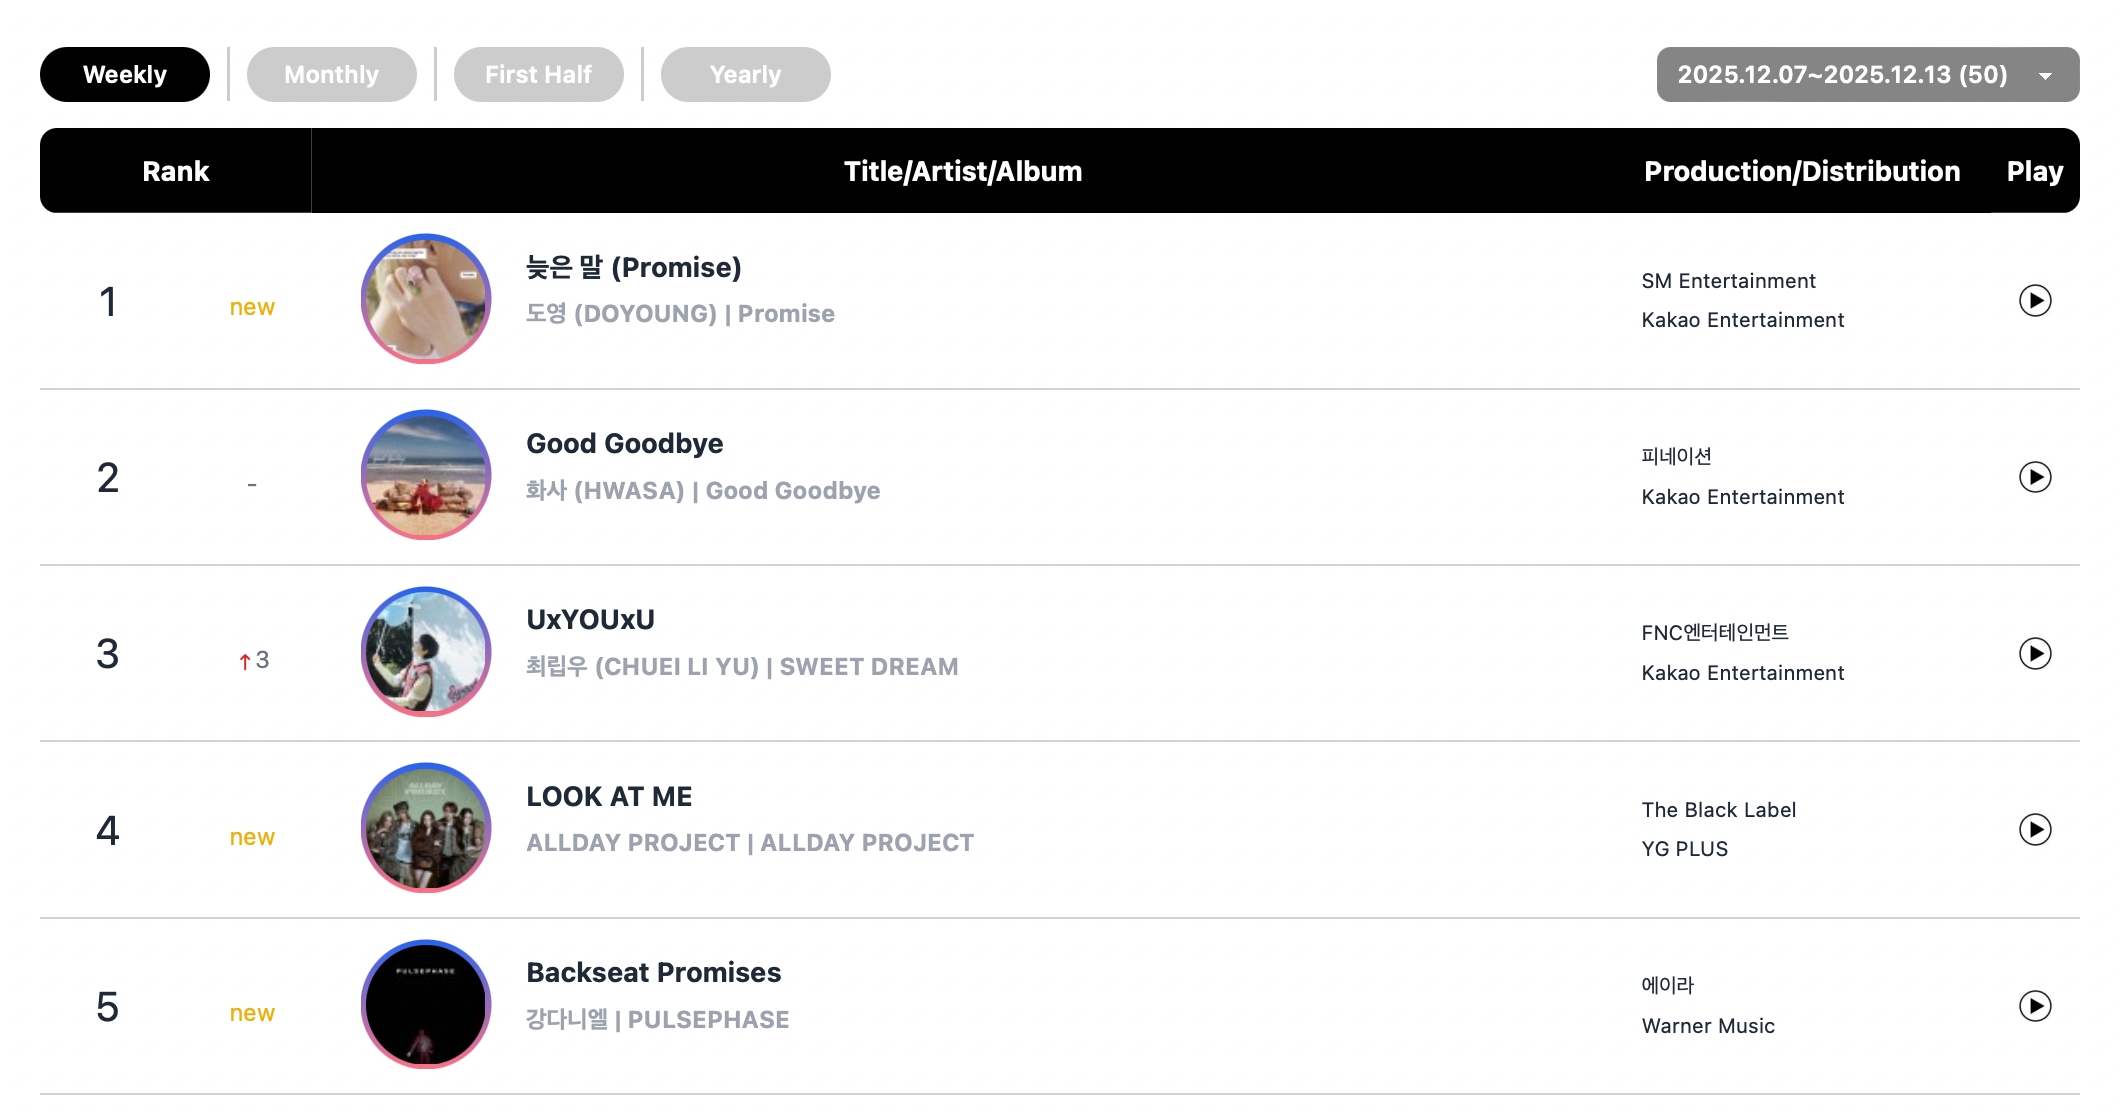
Task: Play the UxYOUxU track
Action: point(2034,653)
